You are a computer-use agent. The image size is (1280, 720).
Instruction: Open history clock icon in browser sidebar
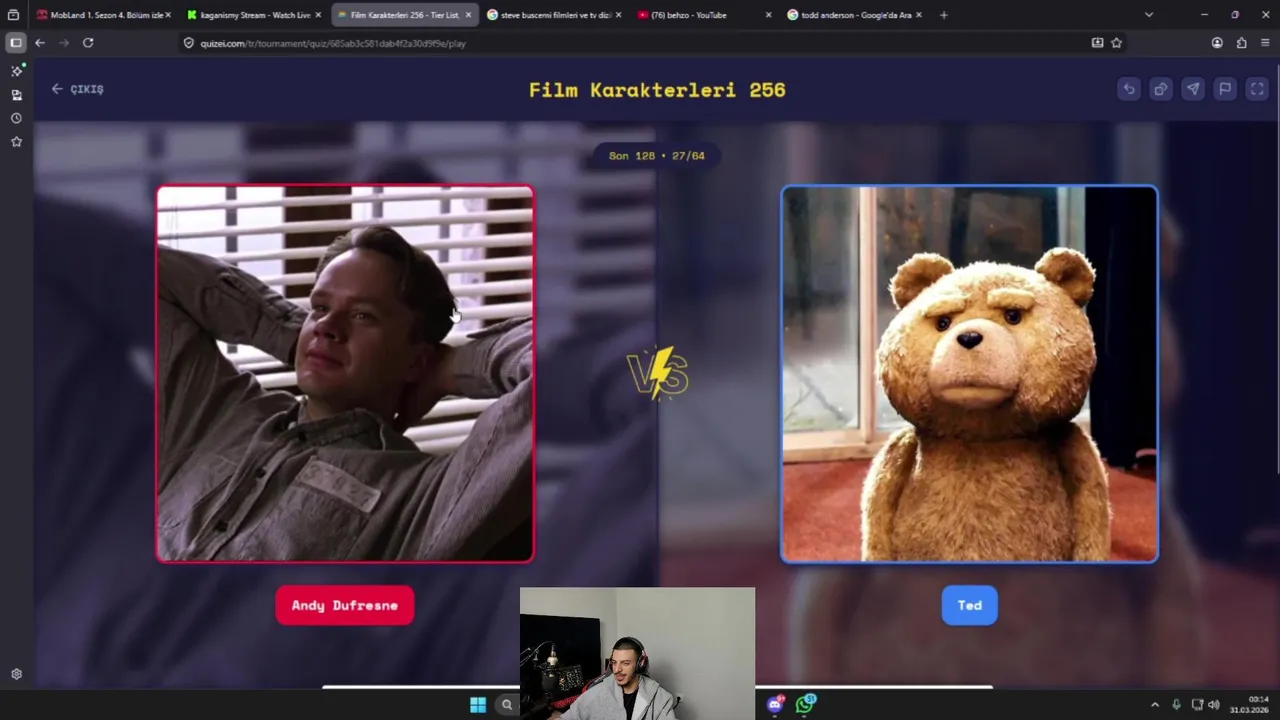(x=16, y=118)
